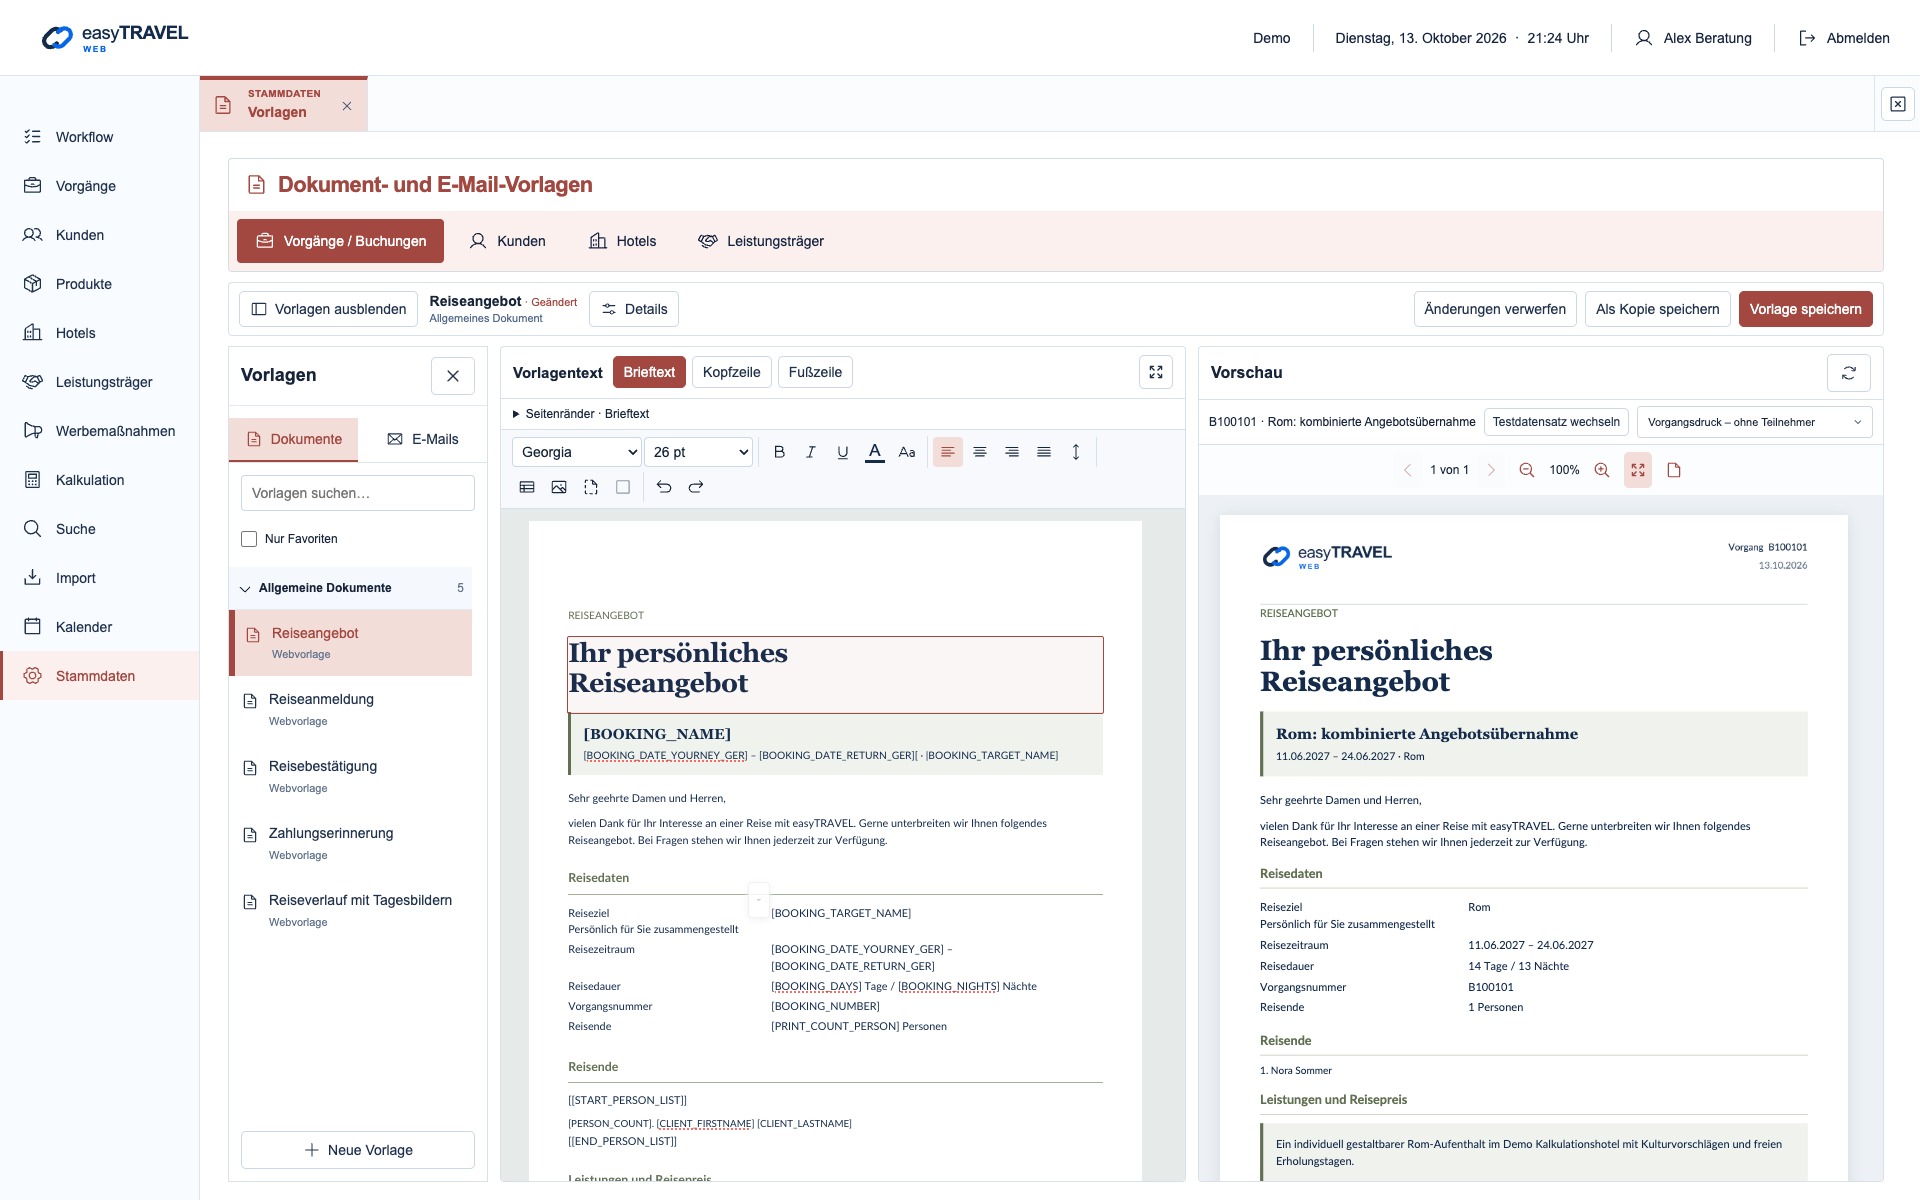Click Vorlage speichern button
The width and height of the screenshot is (1920, 1200).
coord(1805,309)
